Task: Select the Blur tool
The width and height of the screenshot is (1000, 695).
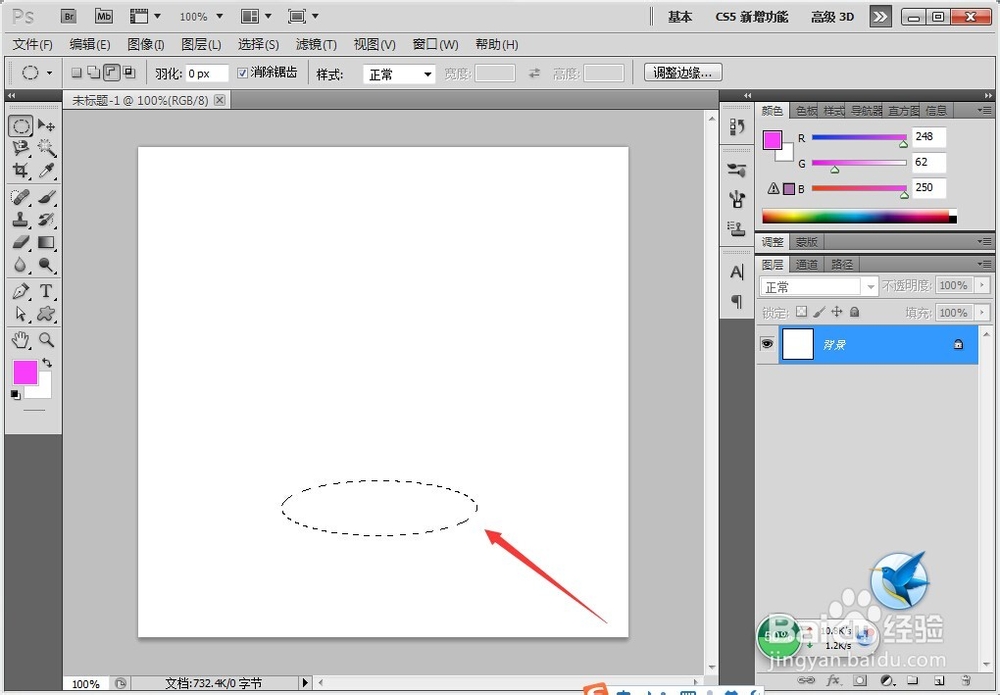Action: 20,265
